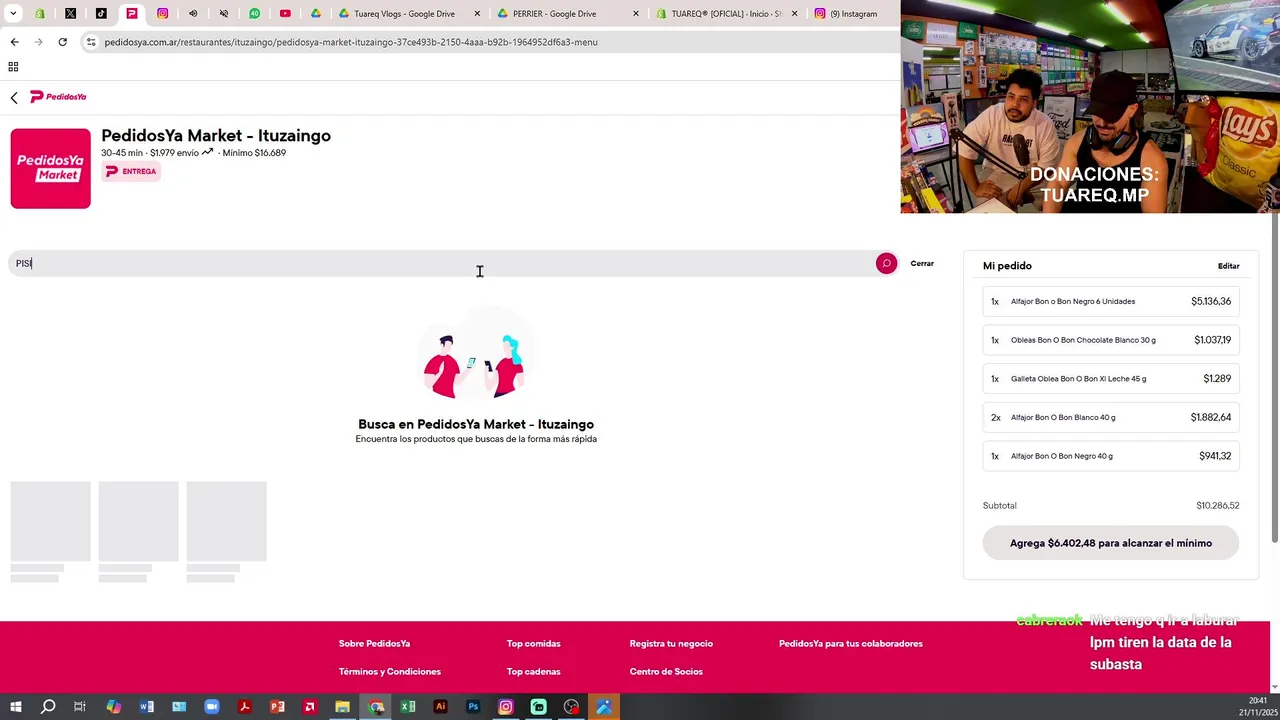The image size is (1280, 720).
Task: Open site info icon in the address bar
Action: click(91, 42)
